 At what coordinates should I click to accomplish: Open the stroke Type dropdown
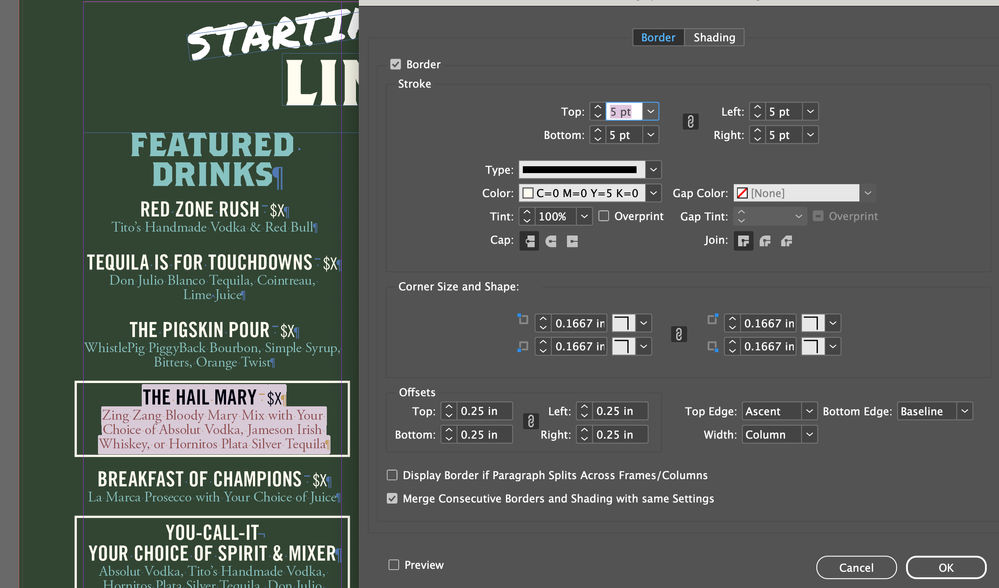(654, 170)
